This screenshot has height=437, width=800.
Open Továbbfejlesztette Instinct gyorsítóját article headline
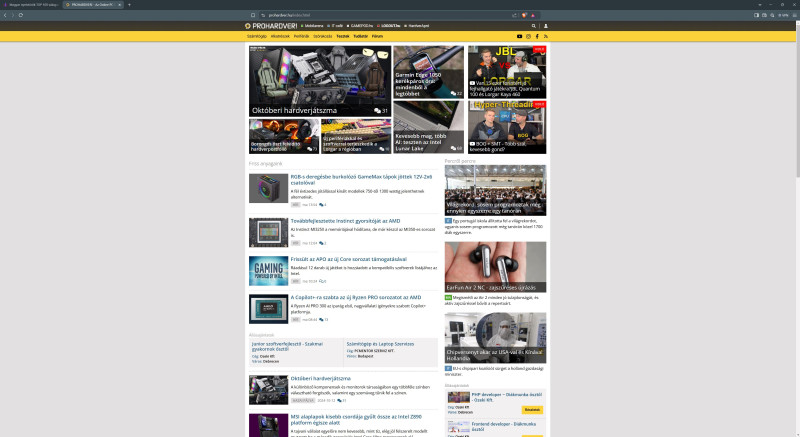tap(345, 221)
